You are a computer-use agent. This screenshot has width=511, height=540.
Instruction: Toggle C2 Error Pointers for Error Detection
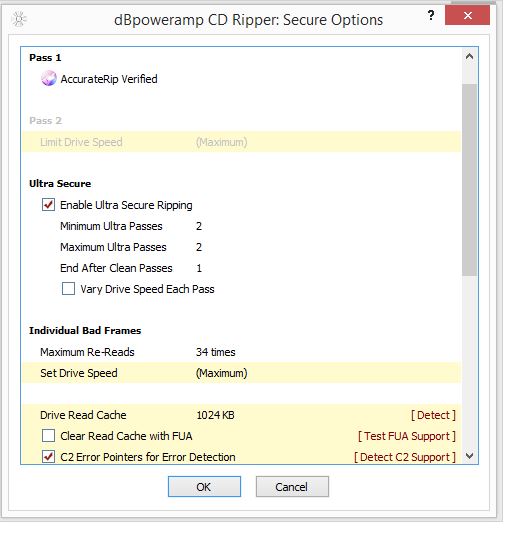click(x=49, y=457)
